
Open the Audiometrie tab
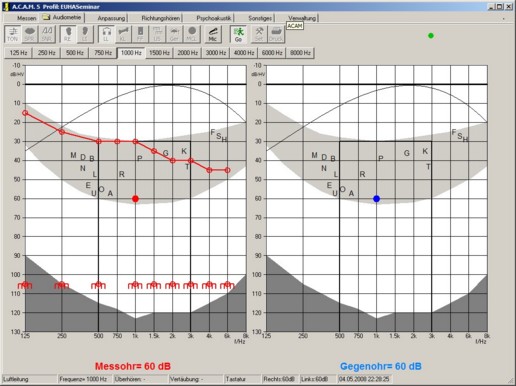[62, 17]
